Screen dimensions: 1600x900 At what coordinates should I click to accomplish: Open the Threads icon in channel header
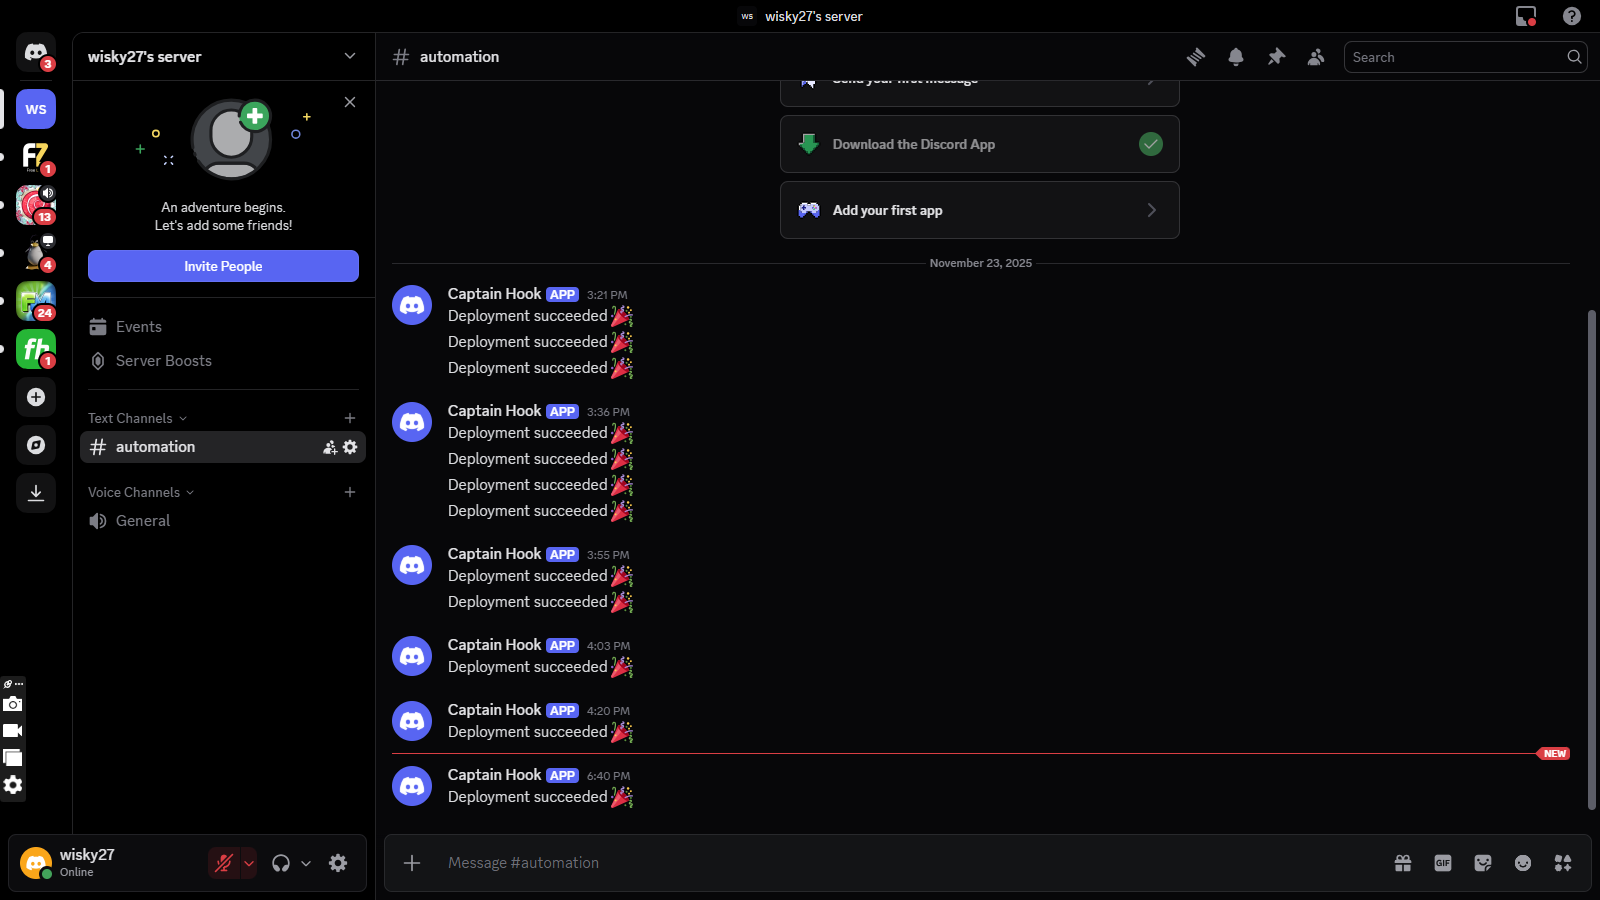coord(1196,57)
